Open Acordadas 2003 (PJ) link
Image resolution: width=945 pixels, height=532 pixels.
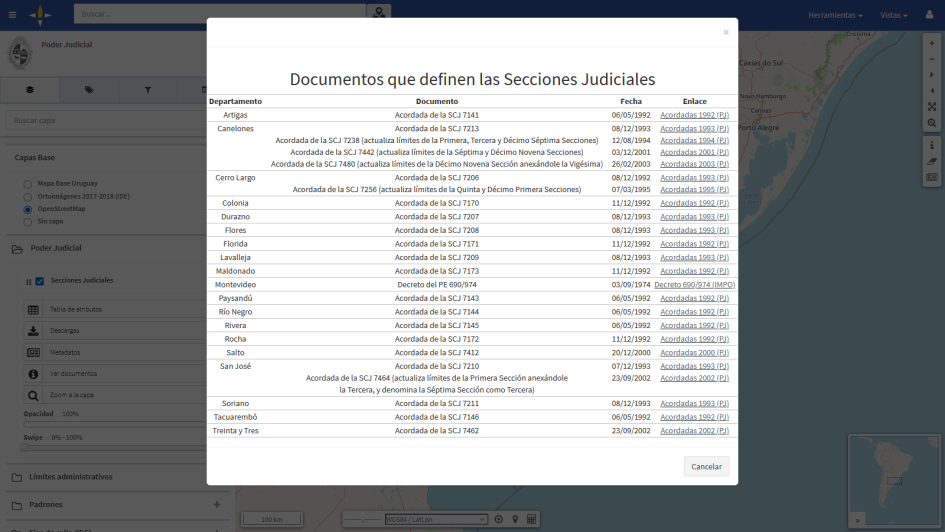click(694, 164)
